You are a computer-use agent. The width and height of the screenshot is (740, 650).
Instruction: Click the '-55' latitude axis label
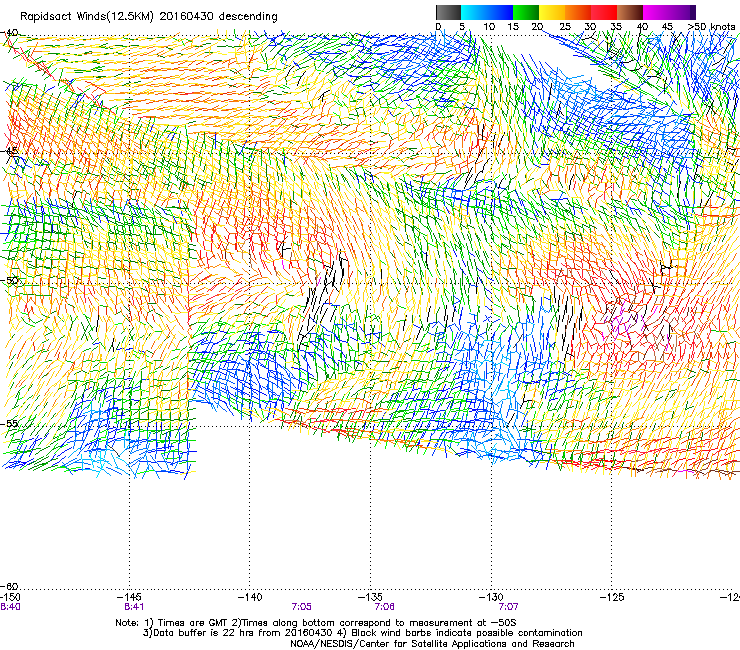point(9,423)
